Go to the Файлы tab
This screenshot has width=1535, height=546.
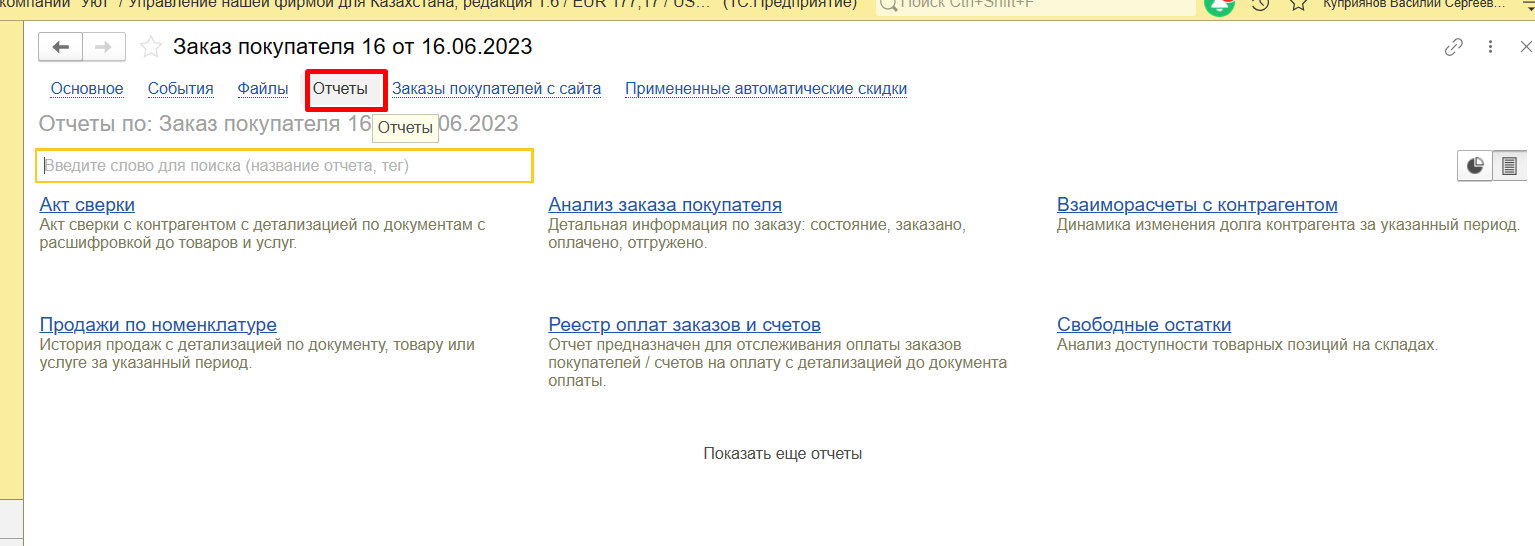coord(263,88)
